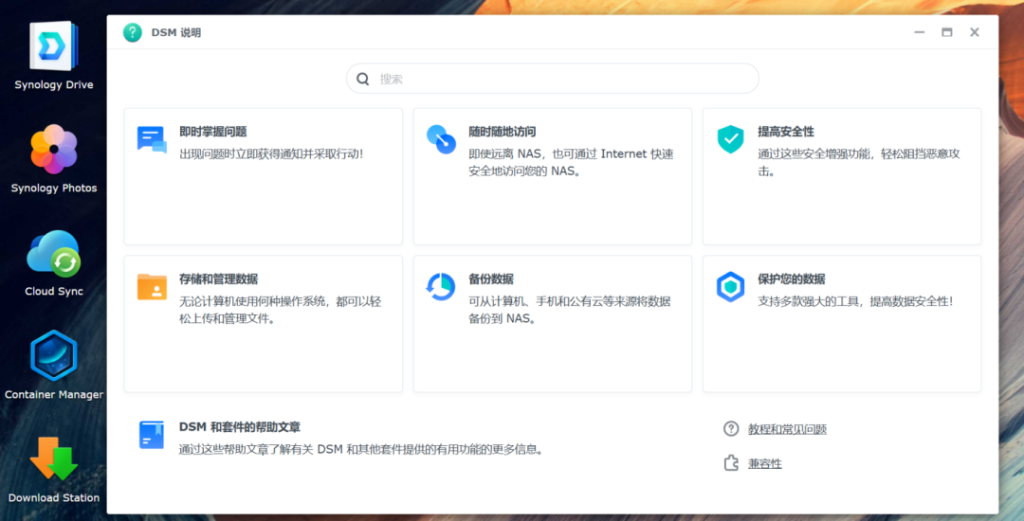
Task: Open Synology Drive desktop icon
Action: (x=54, y=47)
